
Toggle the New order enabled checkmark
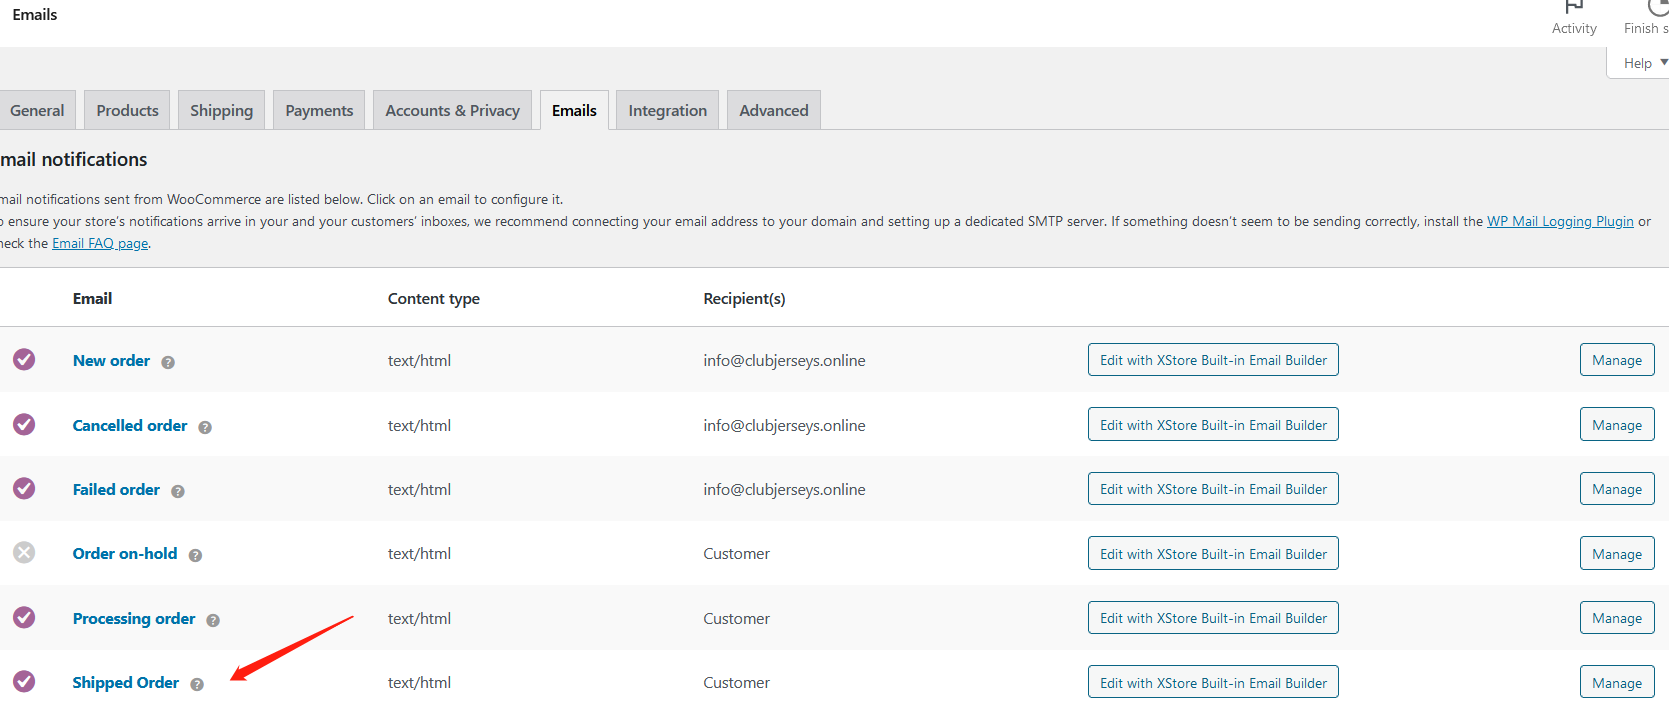tap(24, 359)
